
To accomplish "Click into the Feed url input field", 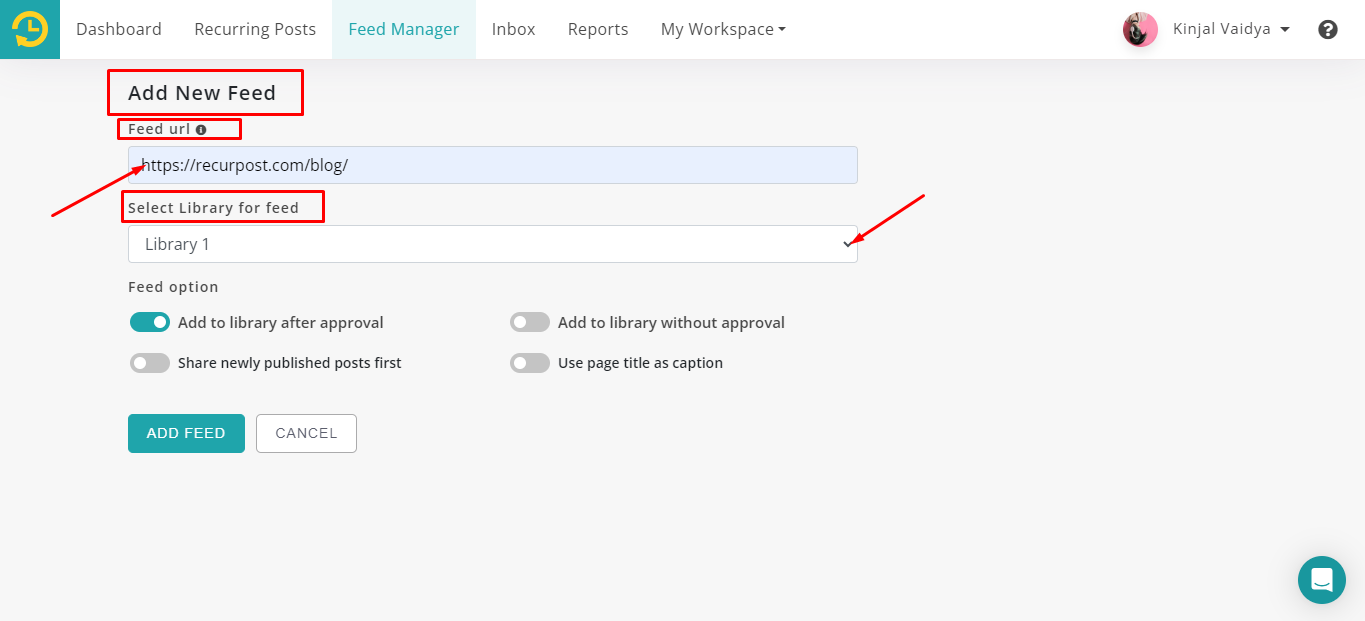I will pyautogui.click(x=492, y=165).
